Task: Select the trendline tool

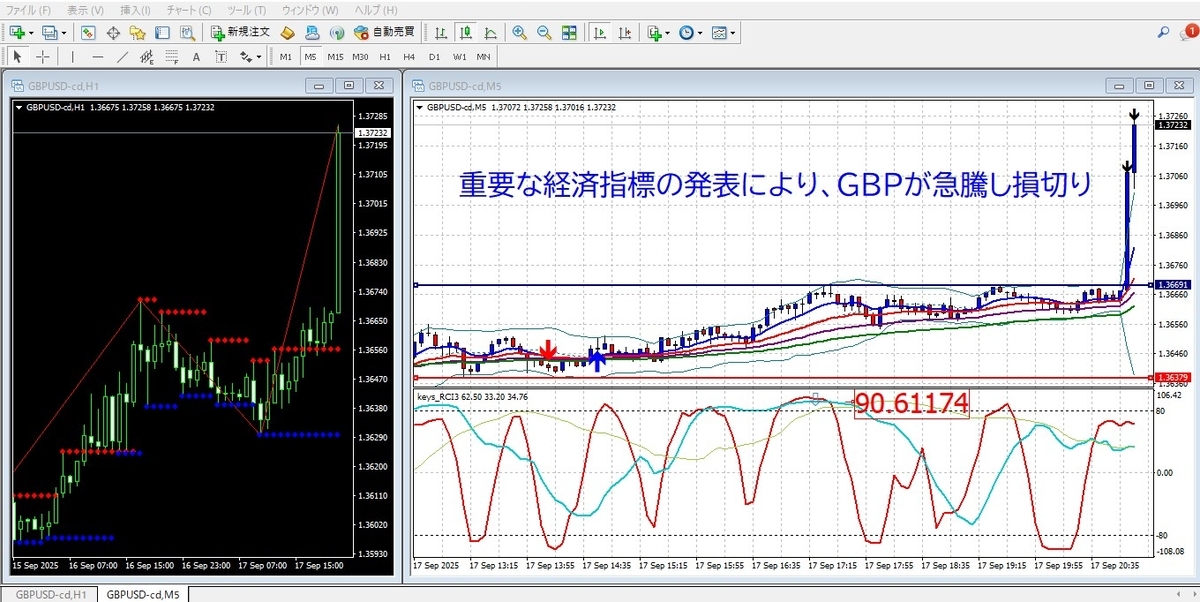Action: (x=123, y=57)
